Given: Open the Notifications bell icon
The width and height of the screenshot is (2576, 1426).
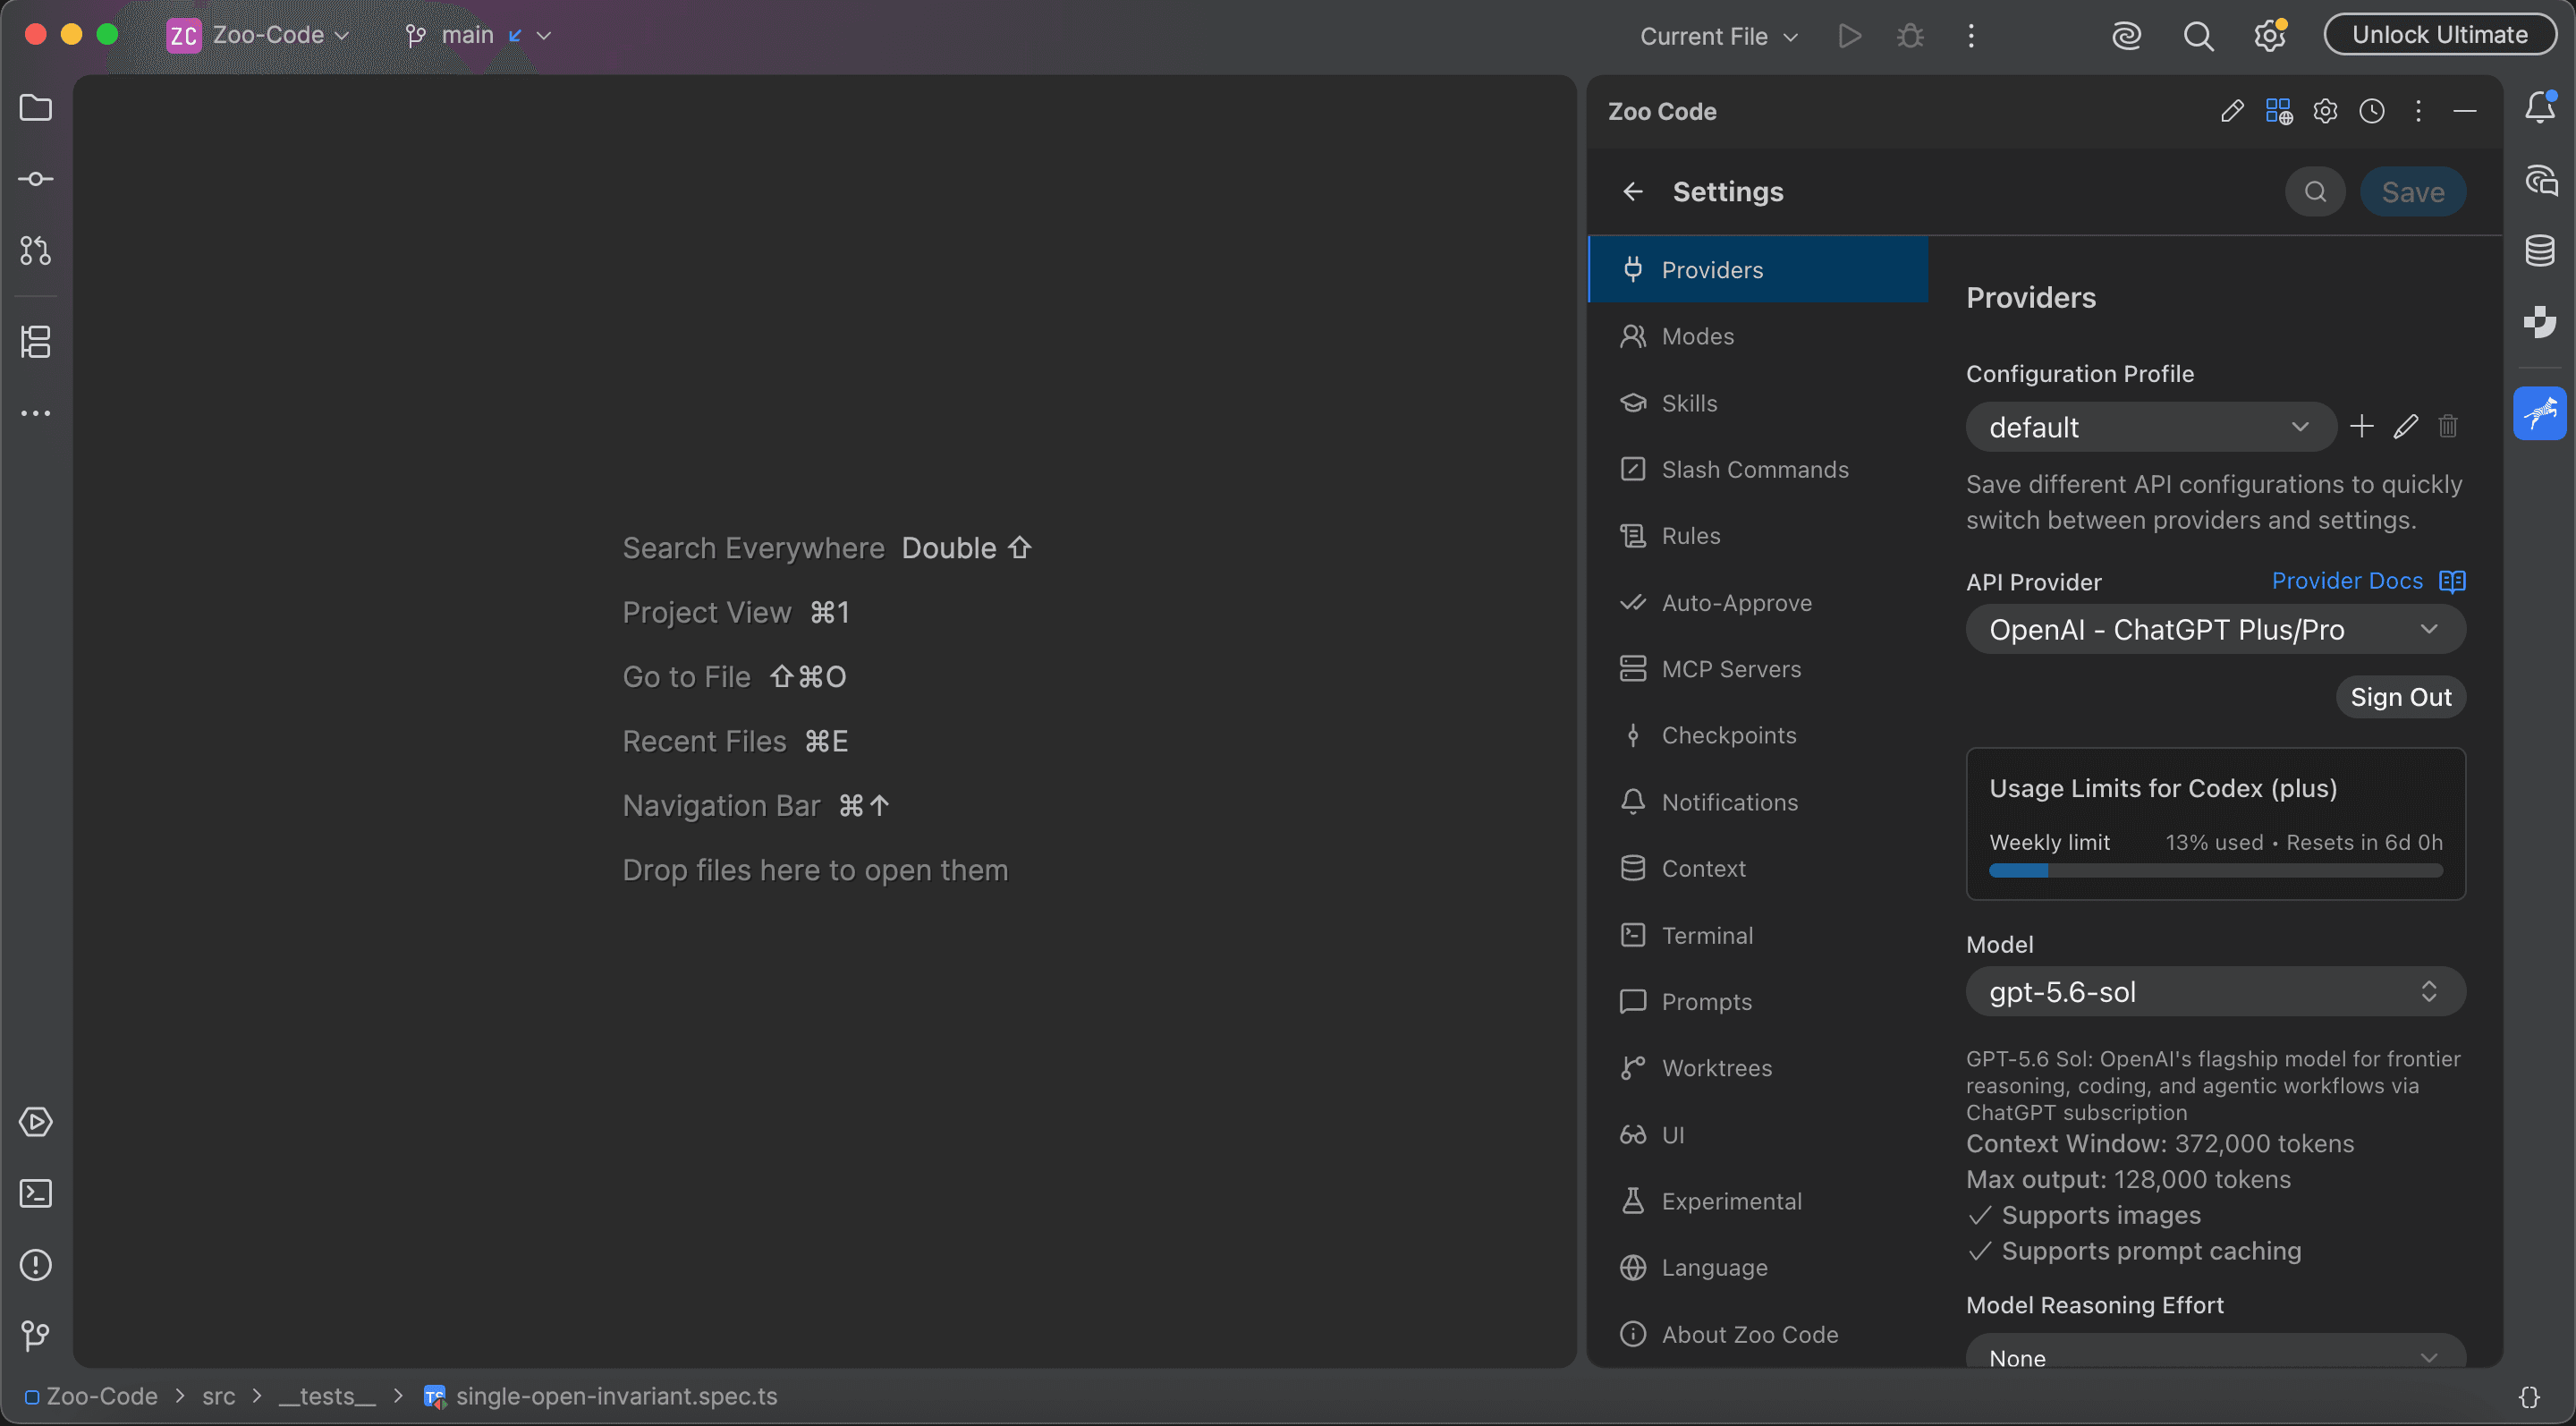Looking at the screenshot, I should coord(2540,107).
